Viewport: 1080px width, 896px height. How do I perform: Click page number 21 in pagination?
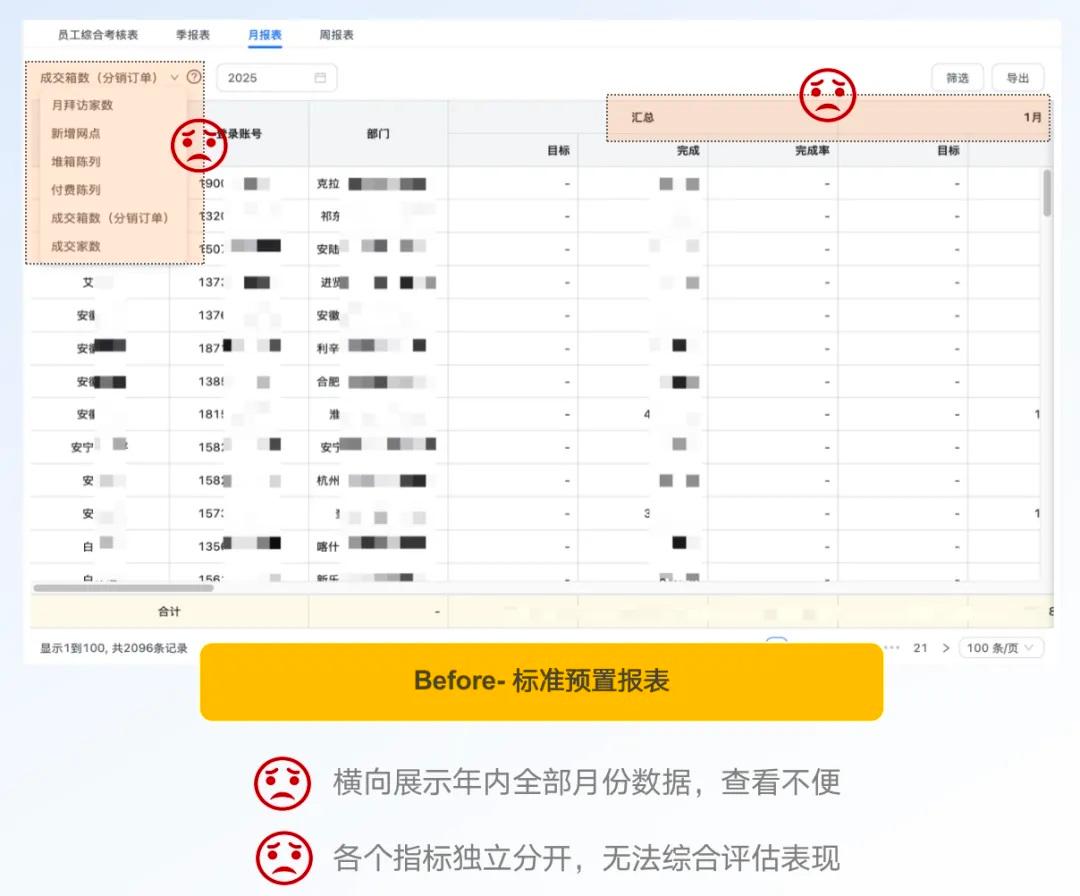(x=922, y=647)
